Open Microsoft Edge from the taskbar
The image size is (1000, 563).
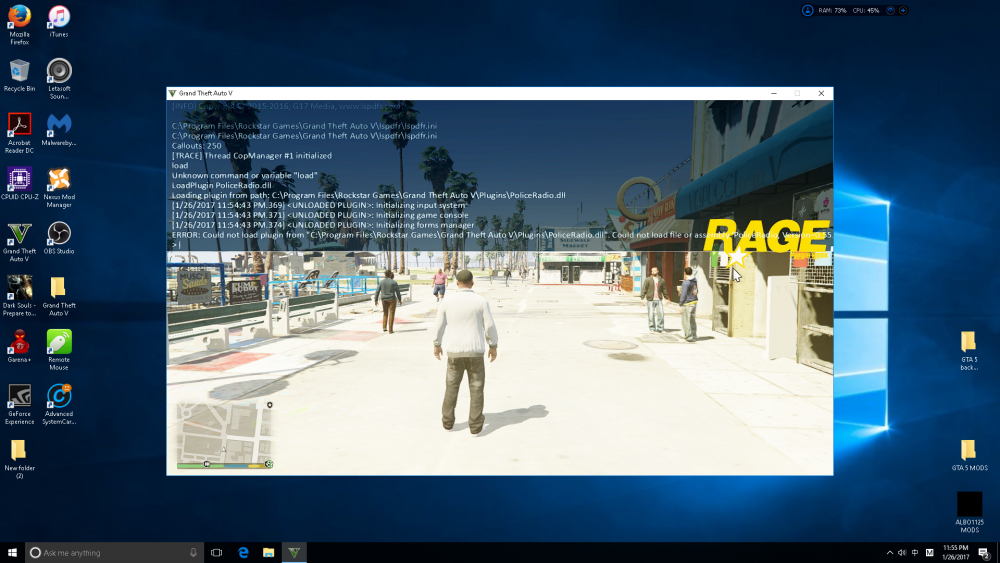[x=243, y=553]
